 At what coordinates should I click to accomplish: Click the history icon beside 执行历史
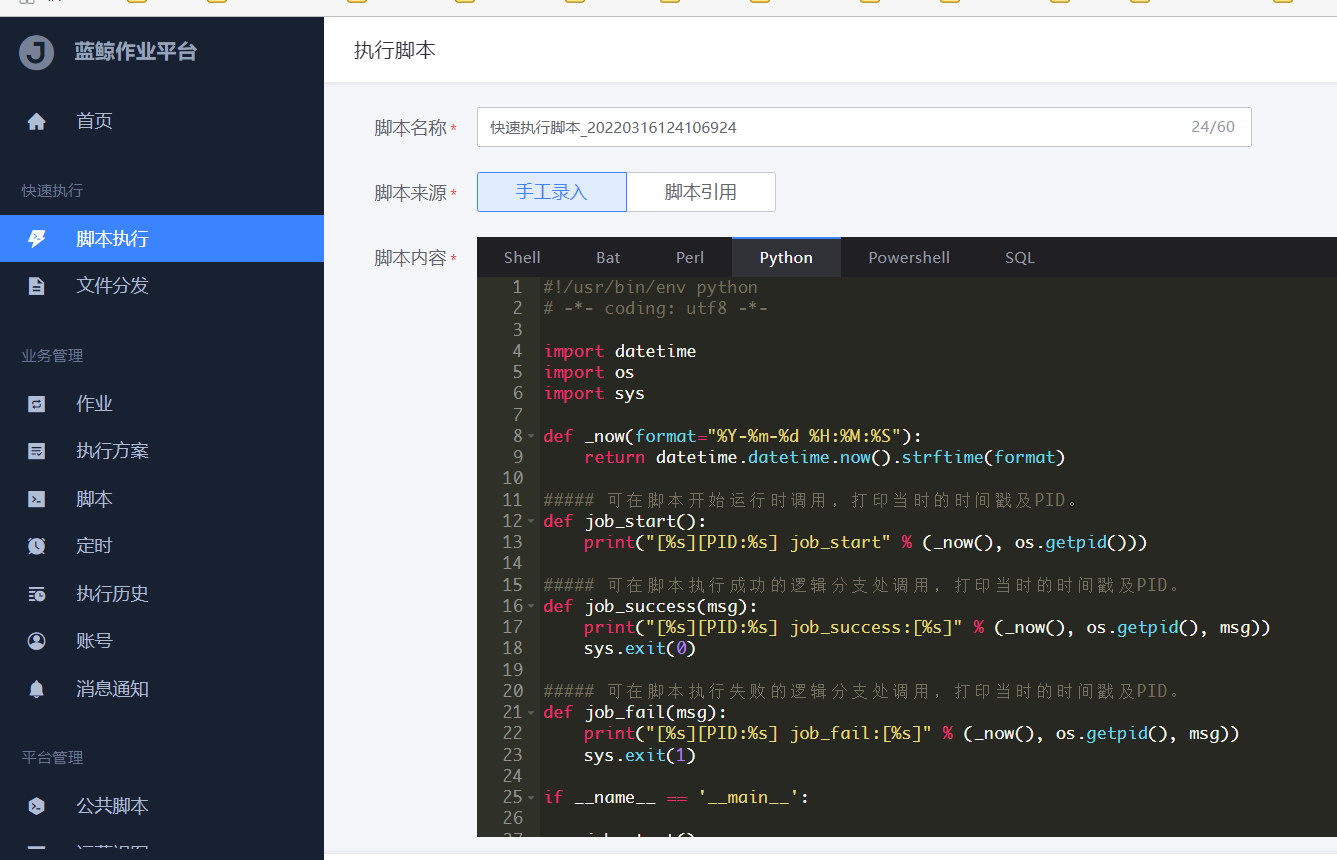[37, 594]
